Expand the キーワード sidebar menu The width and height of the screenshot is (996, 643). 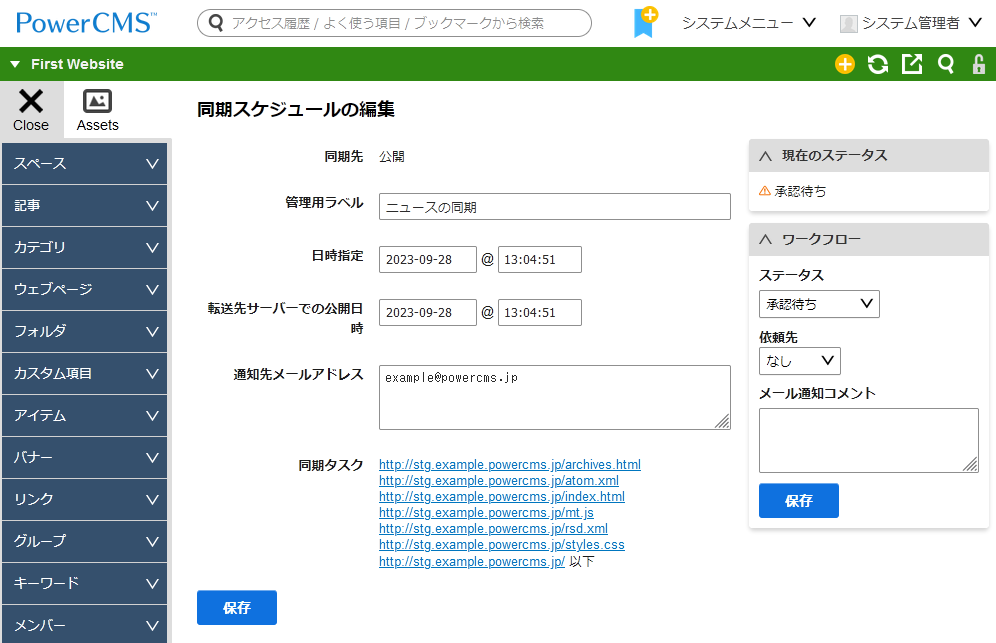point(84,583)
